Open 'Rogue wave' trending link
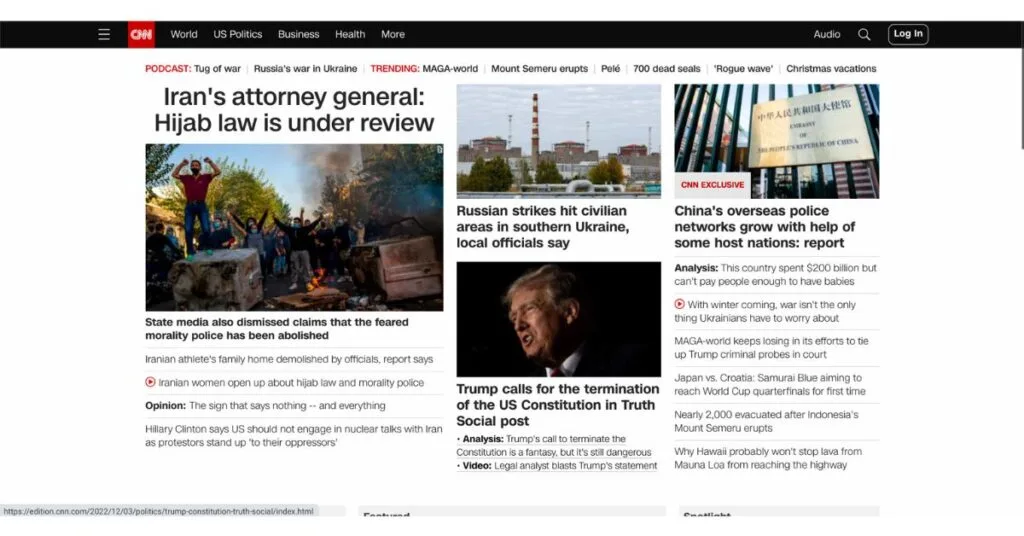 (x=743, y=69)
